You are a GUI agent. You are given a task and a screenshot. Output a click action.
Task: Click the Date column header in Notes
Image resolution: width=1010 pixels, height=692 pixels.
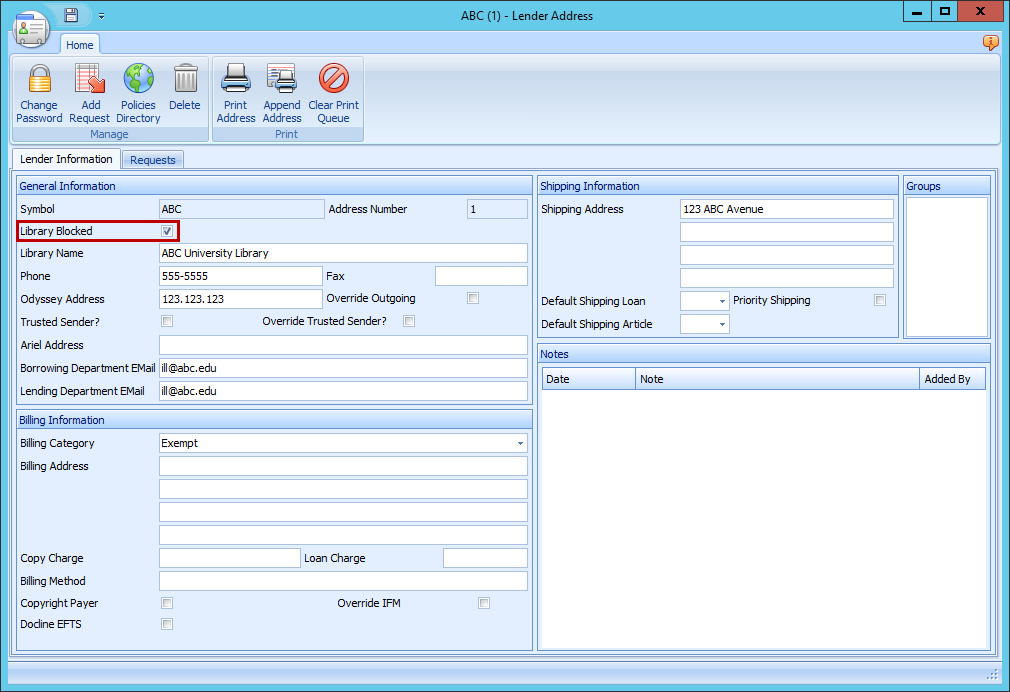tap(588, 379)
